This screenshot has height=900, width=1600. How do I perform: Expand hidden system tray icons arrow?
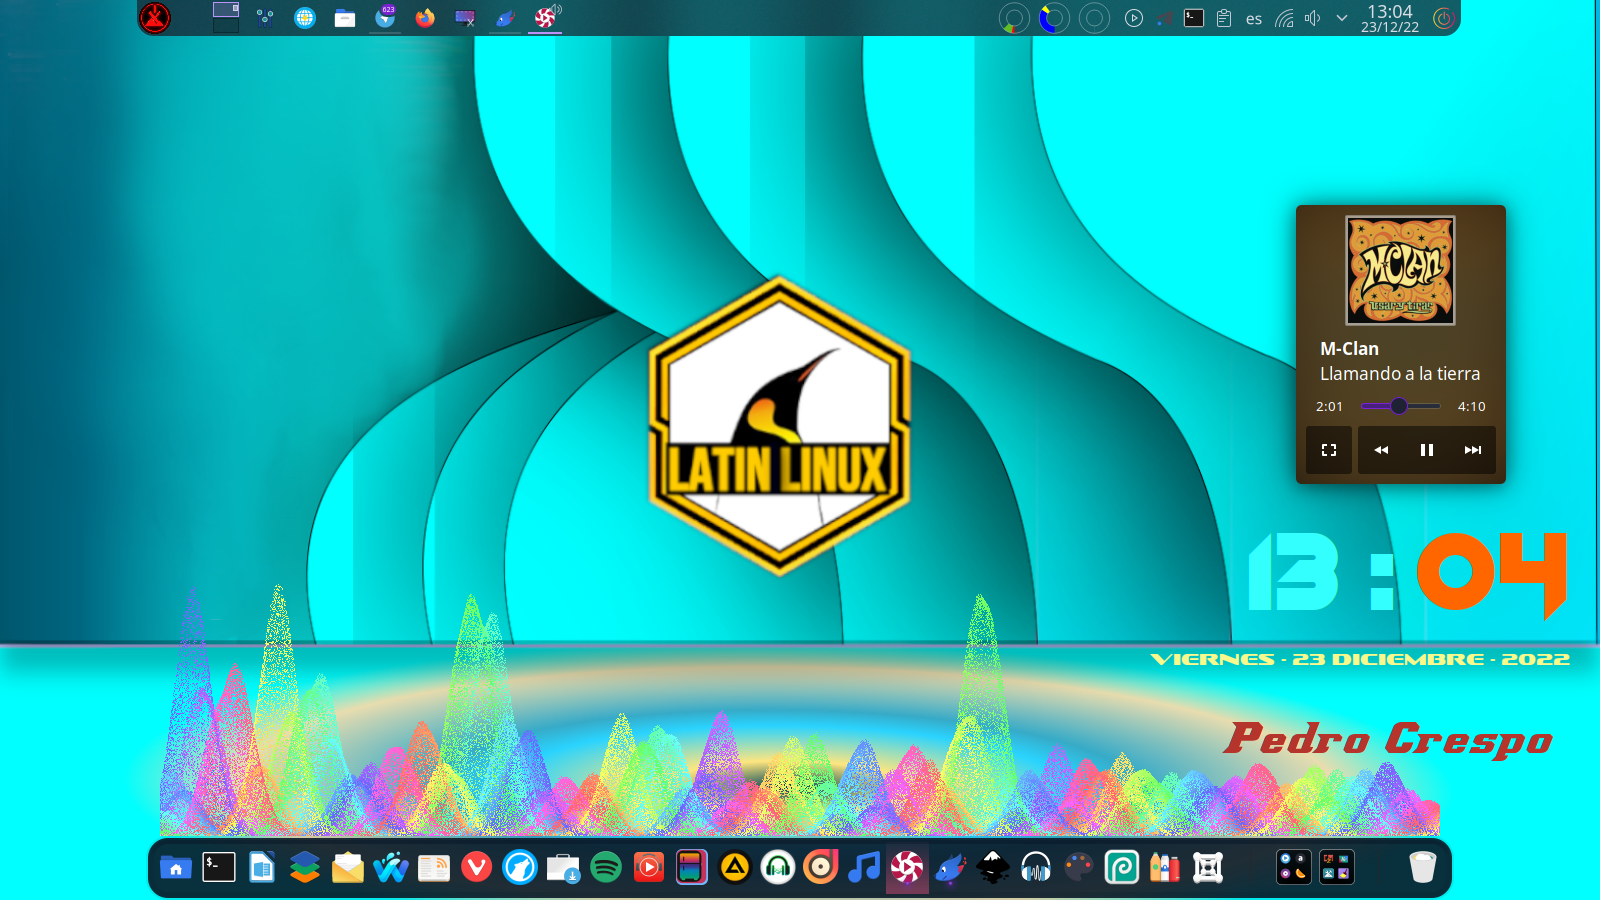coord(1342,18)
